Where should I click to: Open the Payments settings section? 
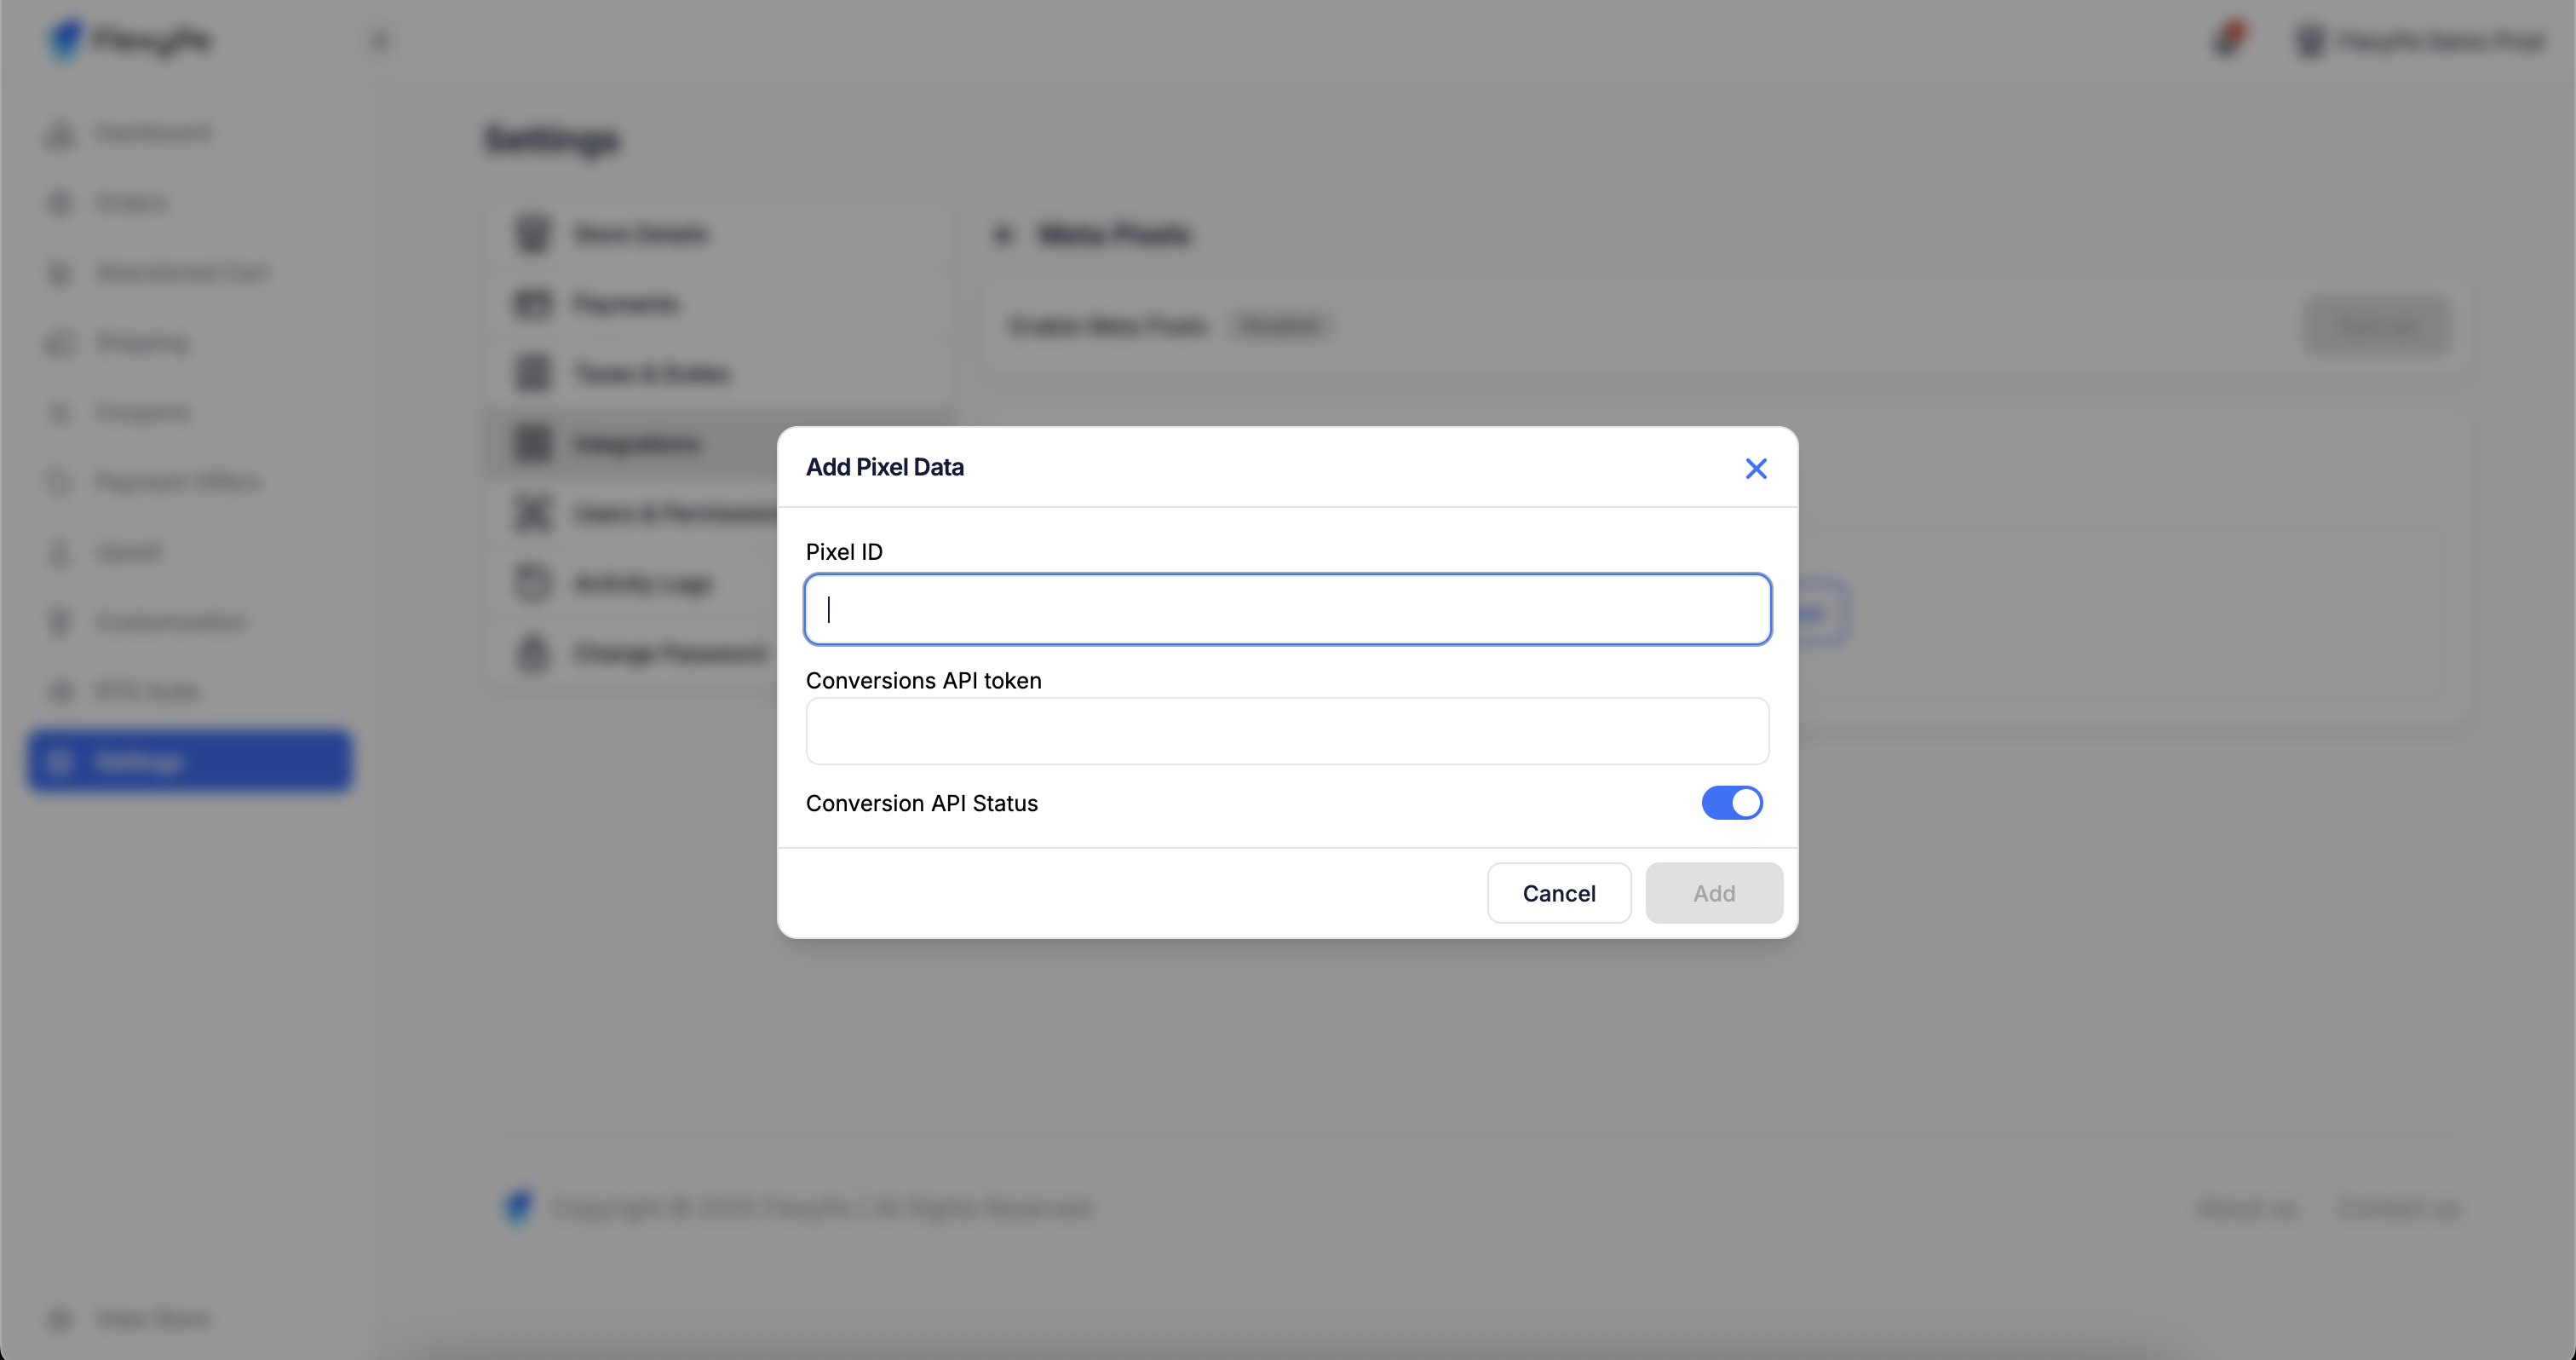point(625,304)
